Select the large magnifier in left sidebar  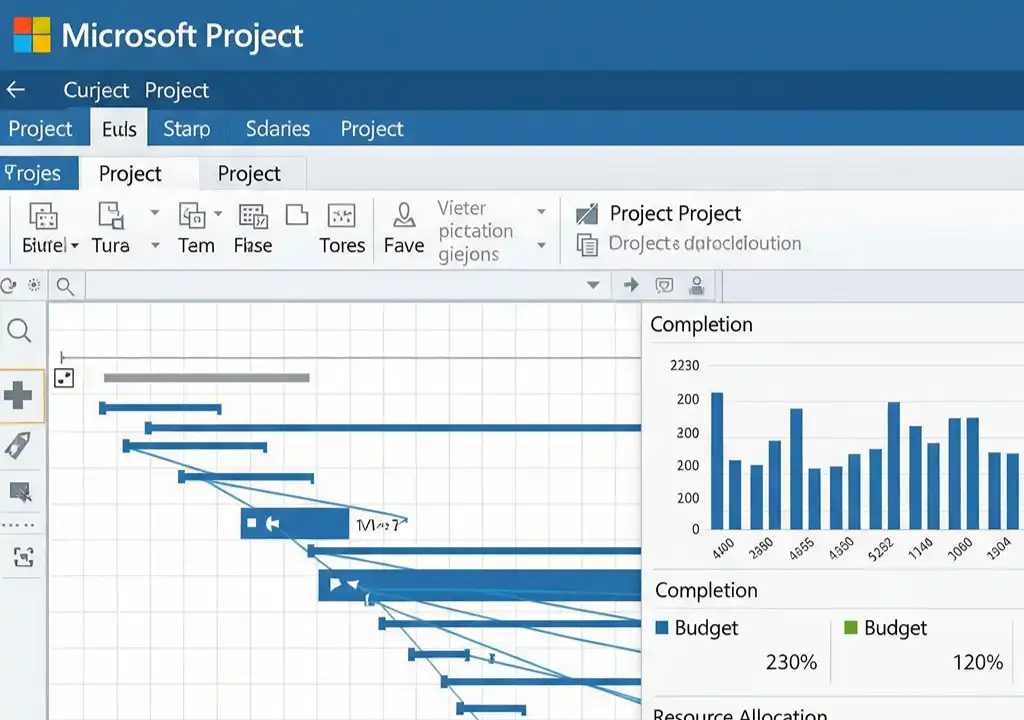20,331
